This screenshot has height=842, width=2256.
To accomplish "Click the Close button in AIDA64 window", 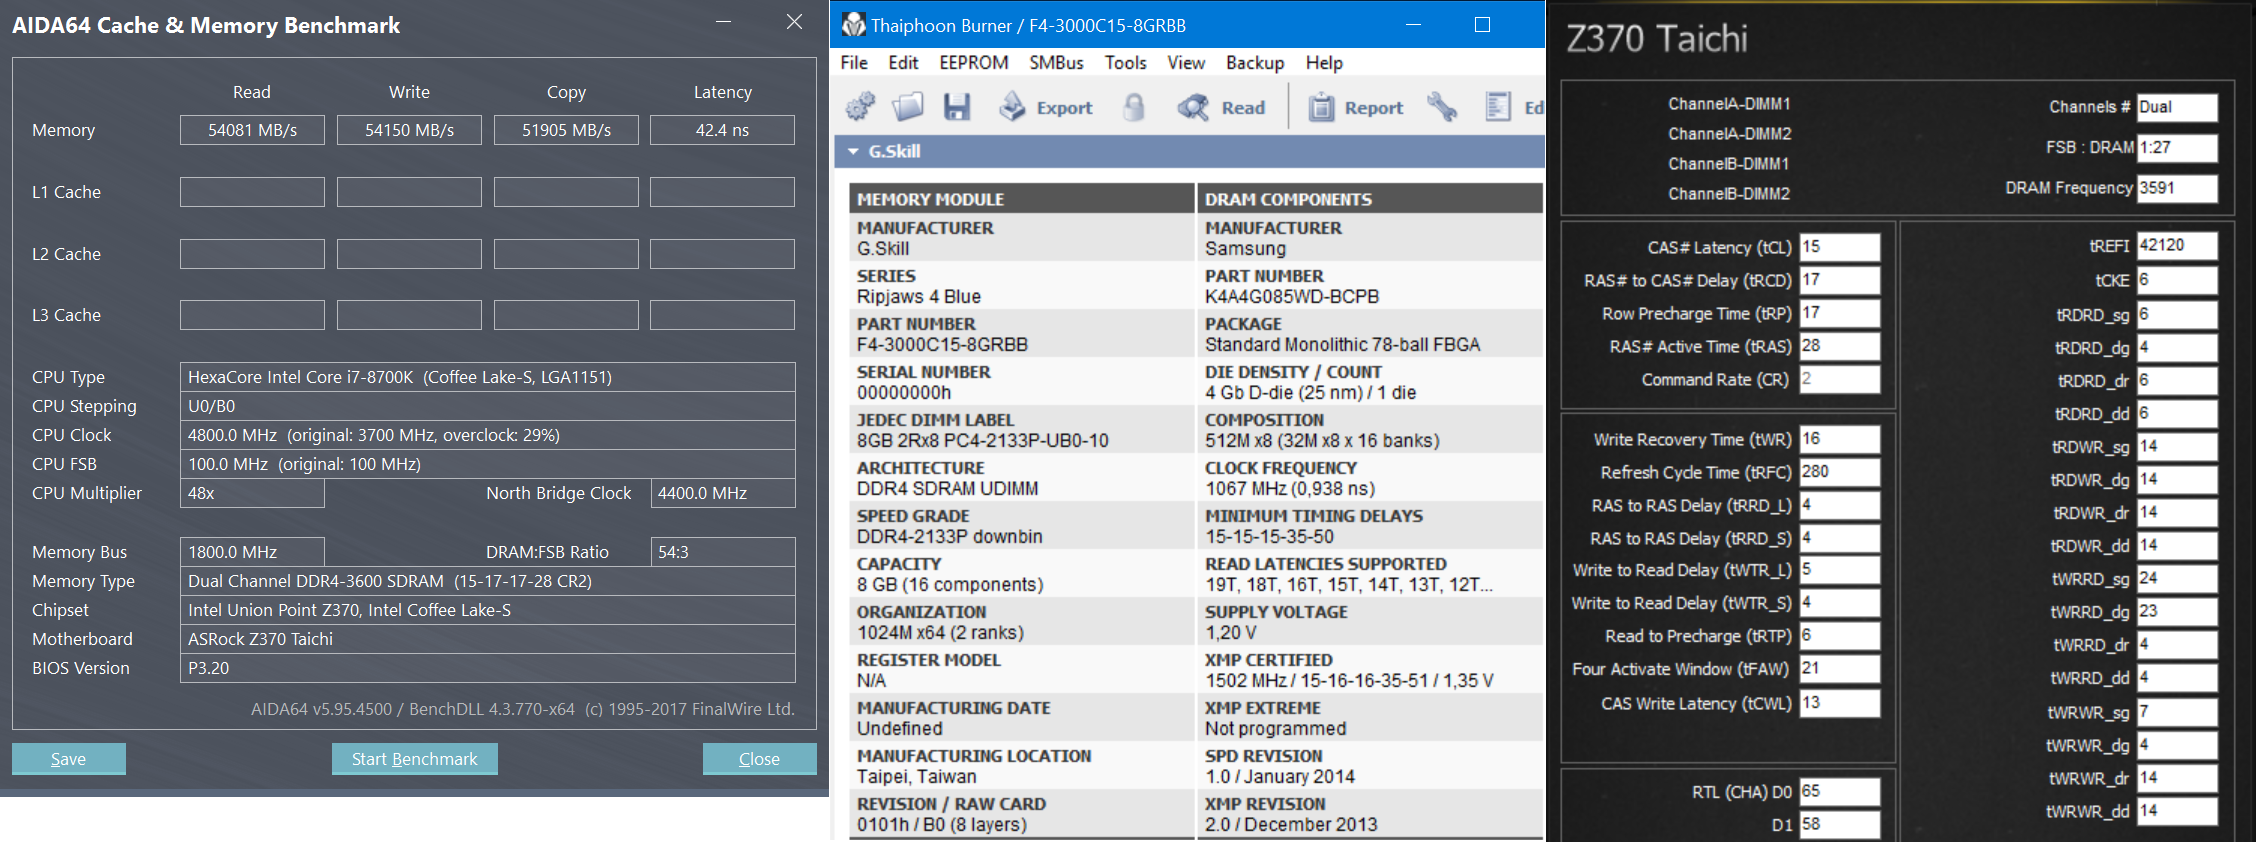I will 759,759.
